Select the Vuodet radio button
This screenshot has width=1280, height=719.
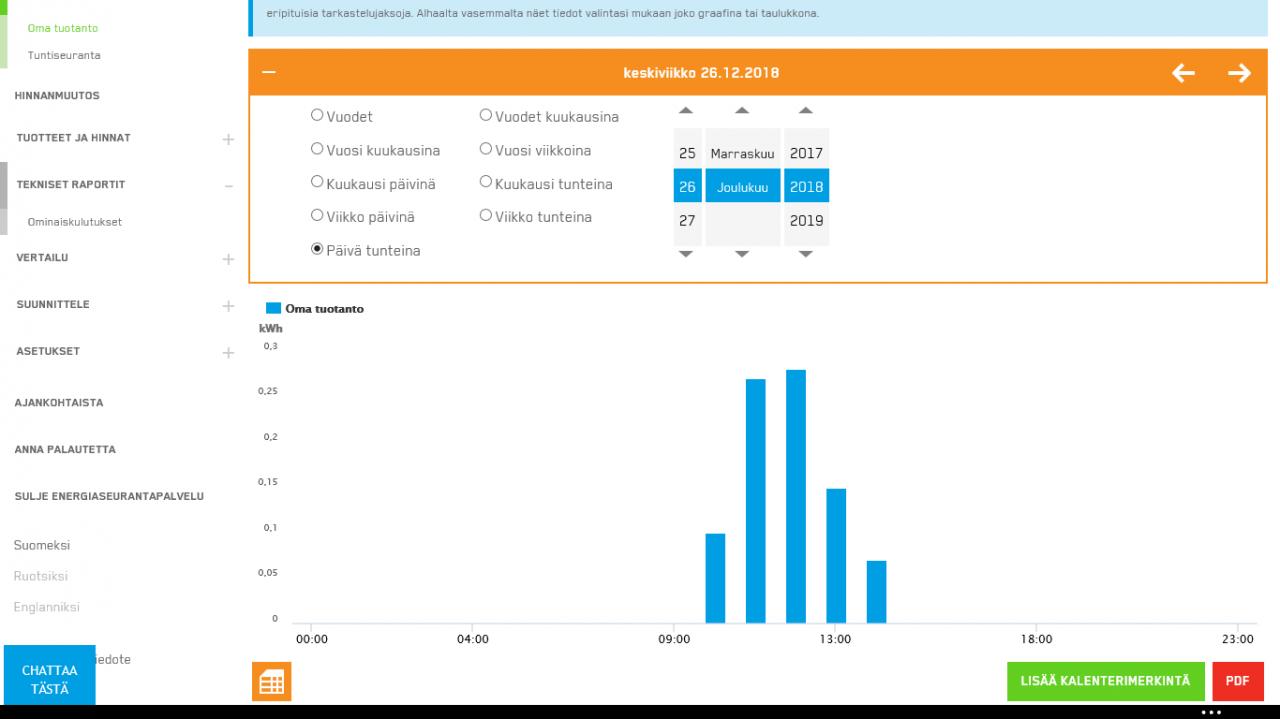pyautogui.click(x=317, y=115)
